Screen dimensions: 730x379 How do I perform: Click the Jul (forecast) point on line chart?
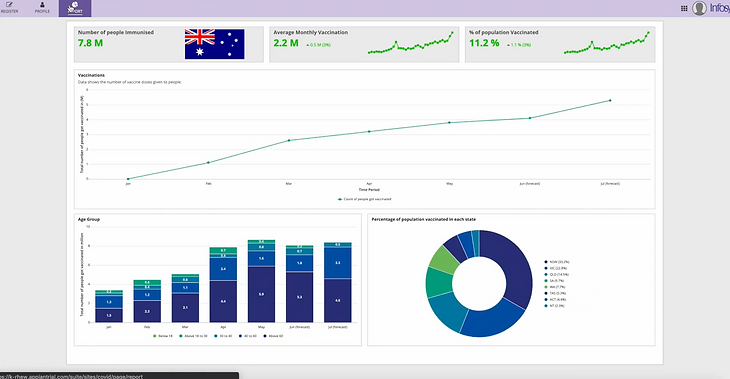610,100
